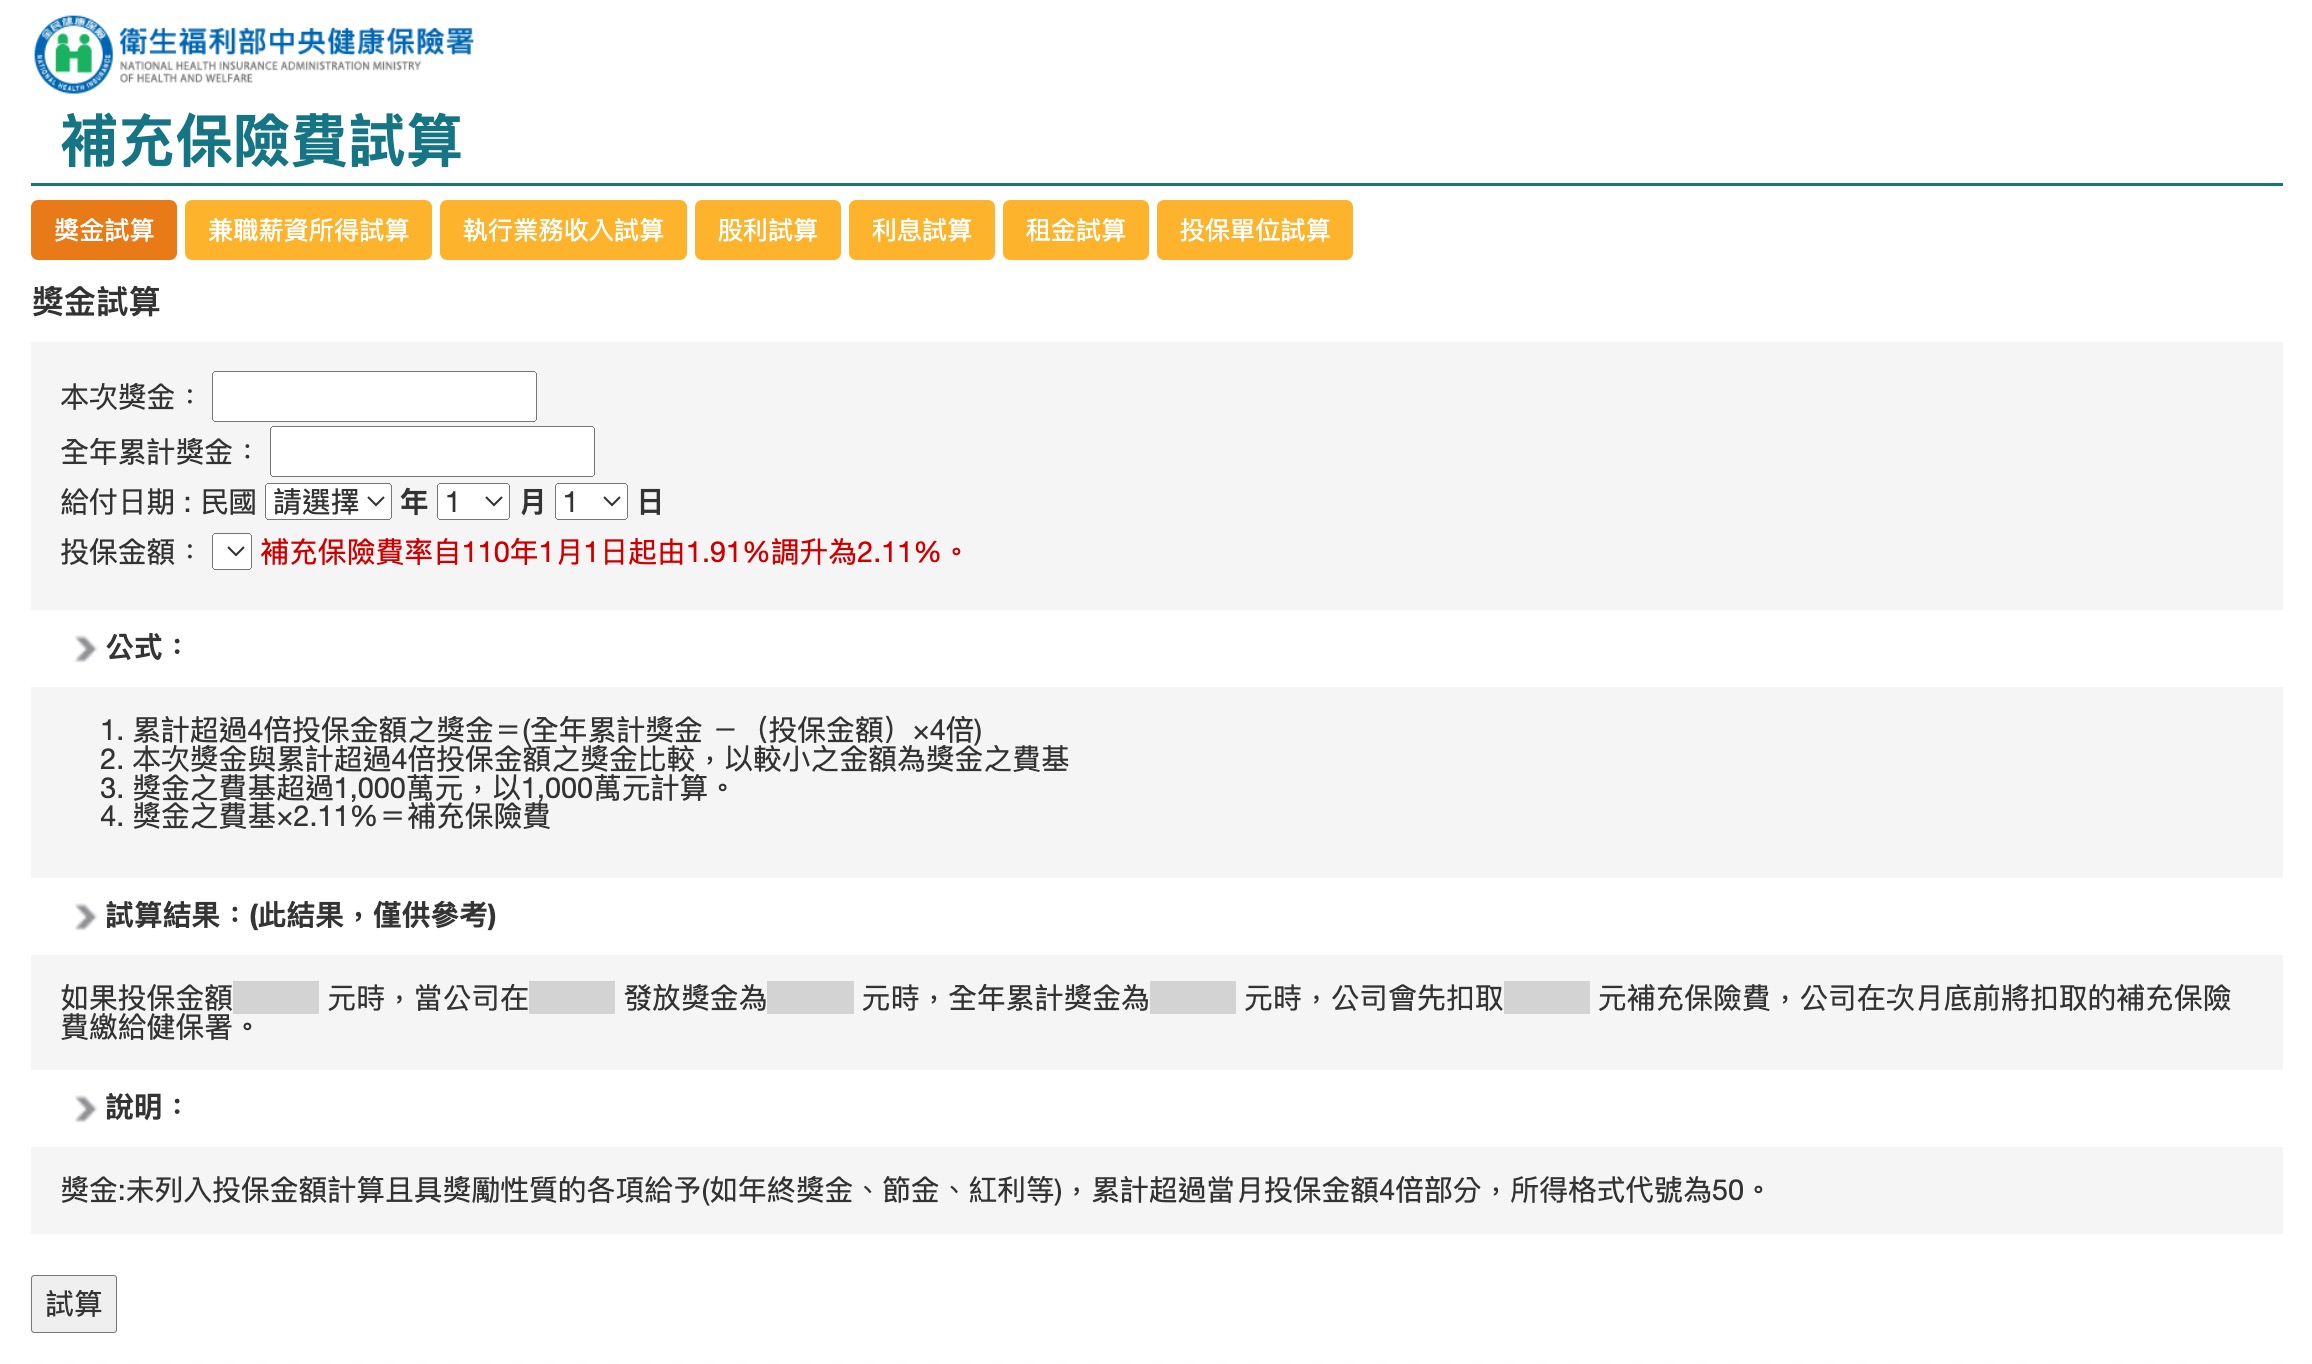
Task: Click the 補充保險費試算 page title
Action: click(x=261, y=140)
